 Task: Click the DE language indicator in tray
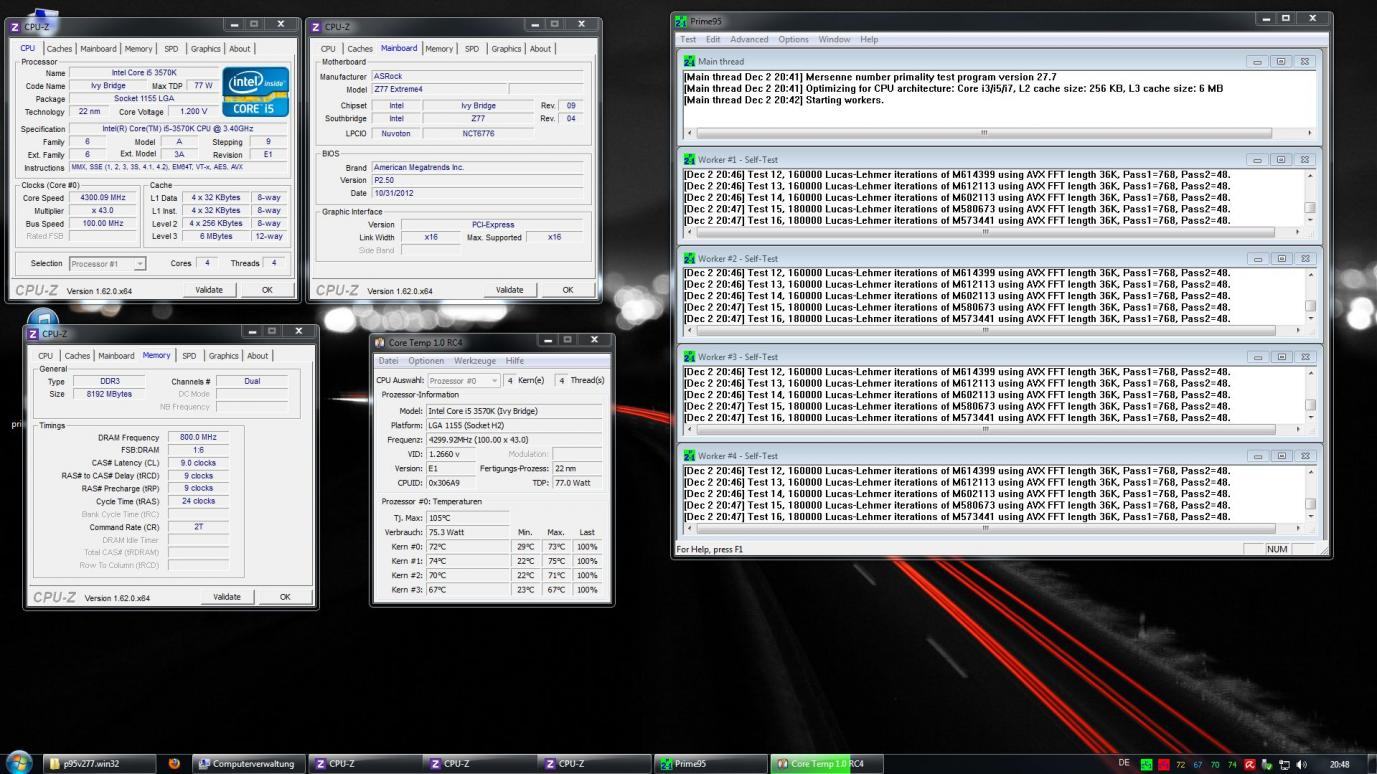1124,763
